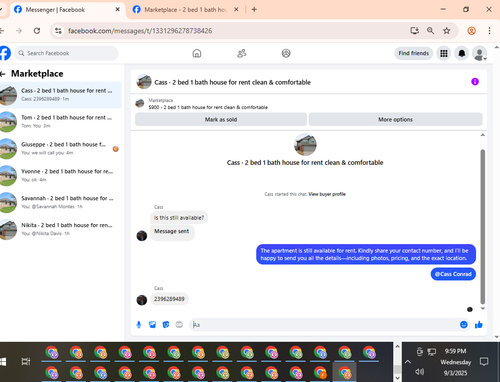Screen dimensions: 500x382
Task: Click Cass's avatar beside phone number message
Action: (142, 300)
